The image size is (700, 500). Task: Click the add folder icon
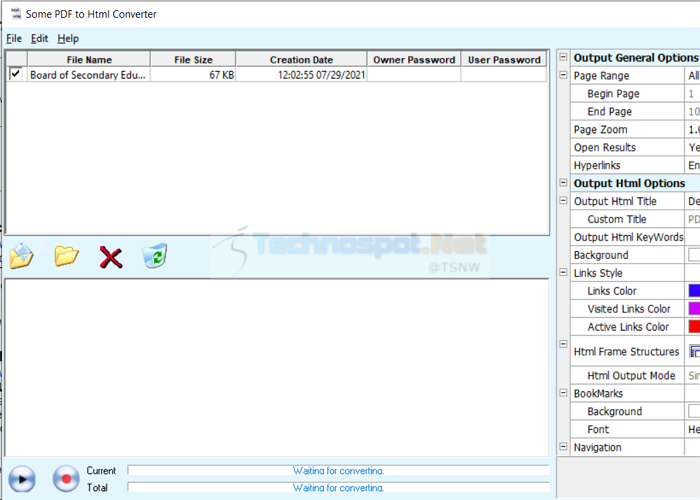click(x=67, y=256)
